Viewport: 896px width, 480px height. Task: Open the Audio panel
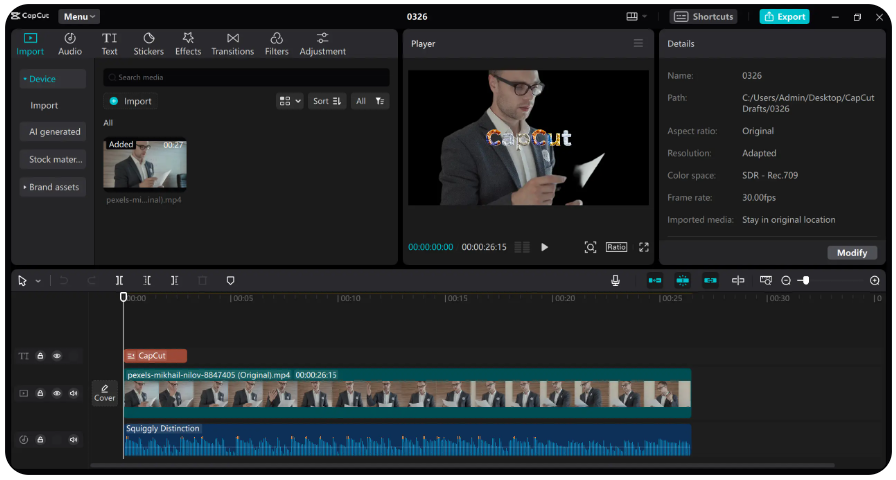point(70,44)
